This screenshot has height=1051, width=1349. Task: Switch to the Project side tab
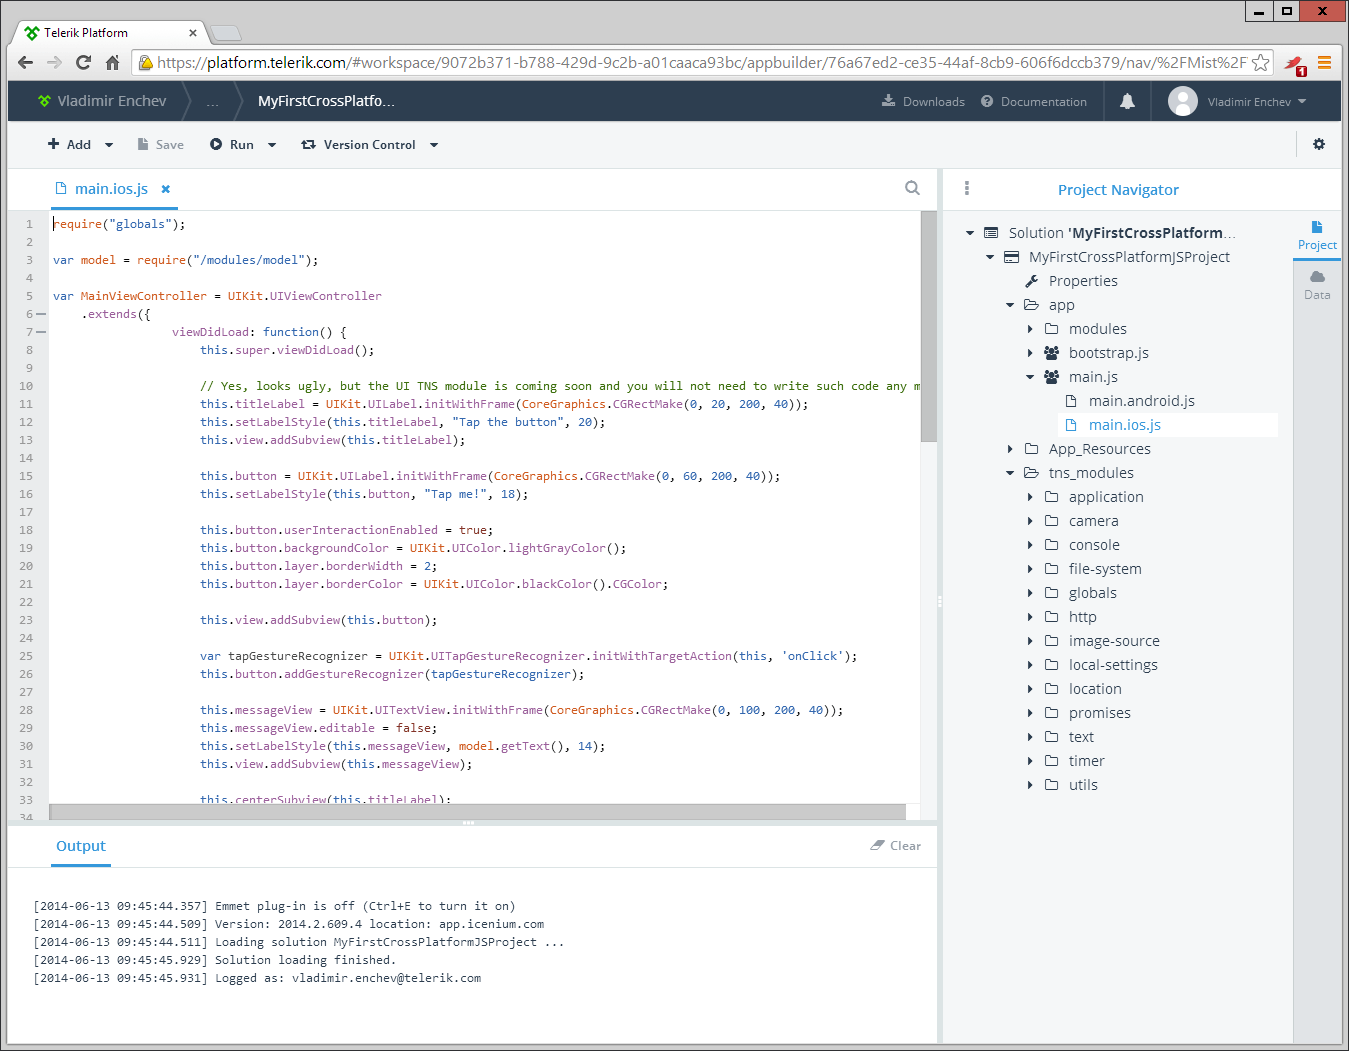[x=1317, y=236]
